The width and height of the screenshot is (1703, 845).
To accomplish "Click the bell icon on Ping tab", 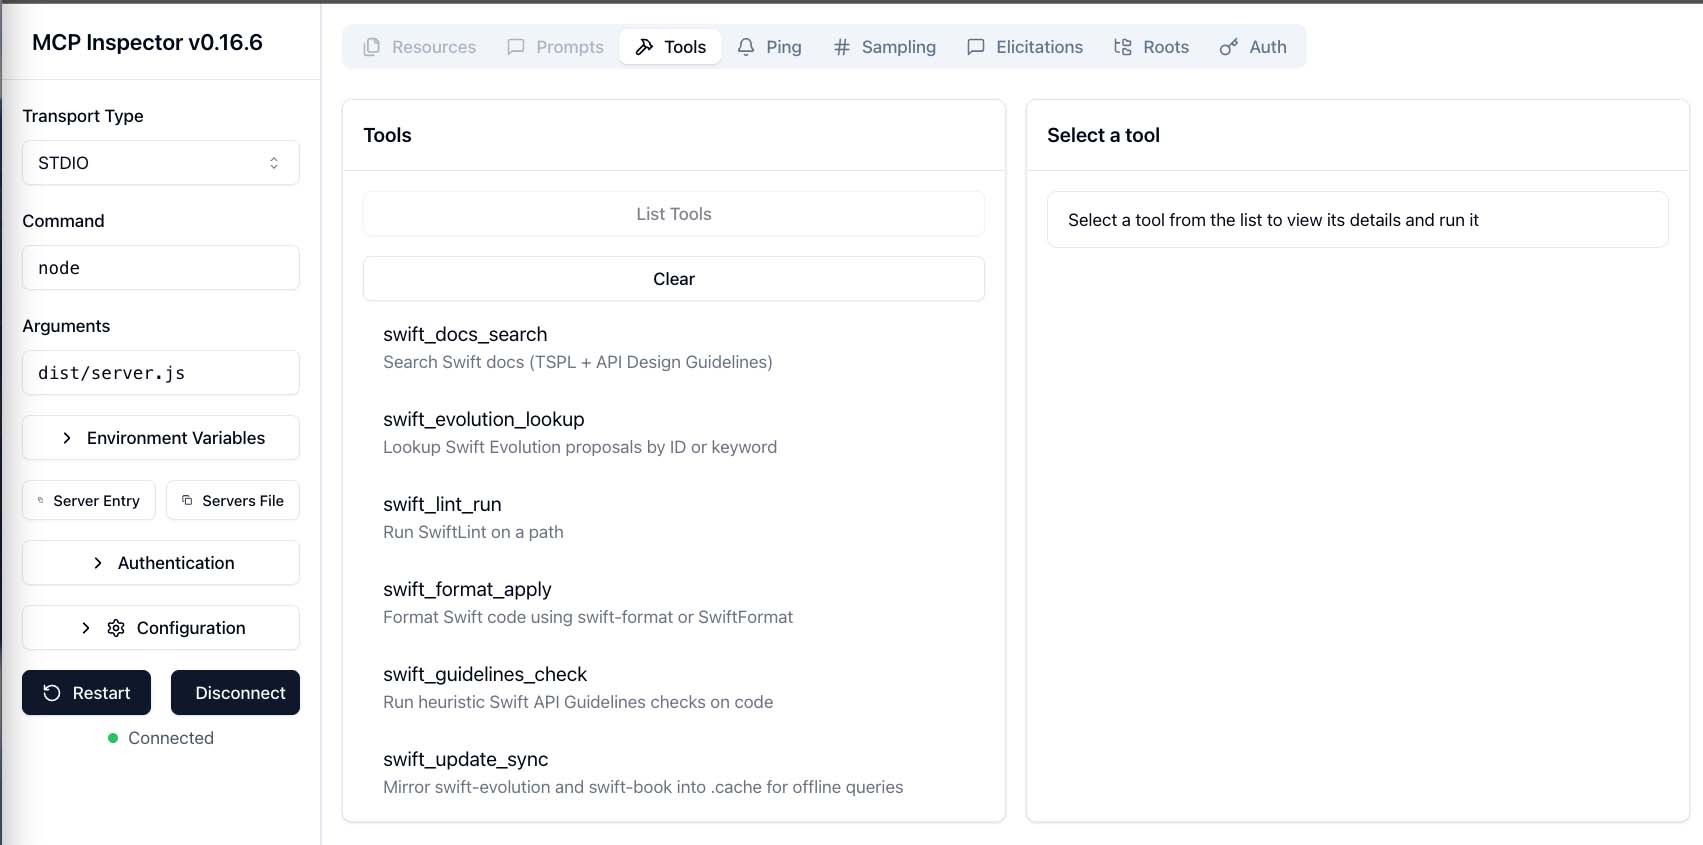I will (746, 47).
